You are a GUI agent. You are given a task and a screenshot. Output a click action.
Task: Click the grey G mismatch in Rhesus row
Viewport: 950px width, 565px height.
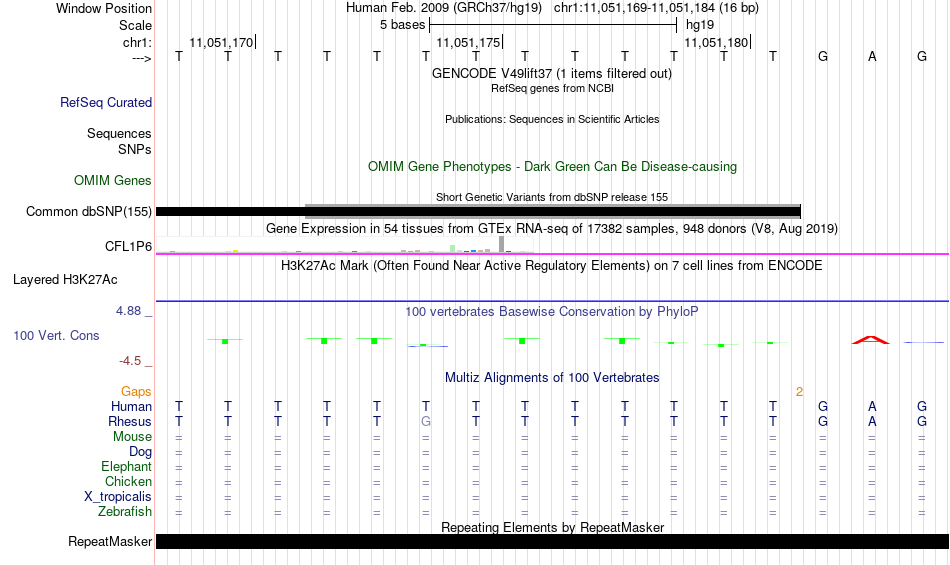click(426, 421)
